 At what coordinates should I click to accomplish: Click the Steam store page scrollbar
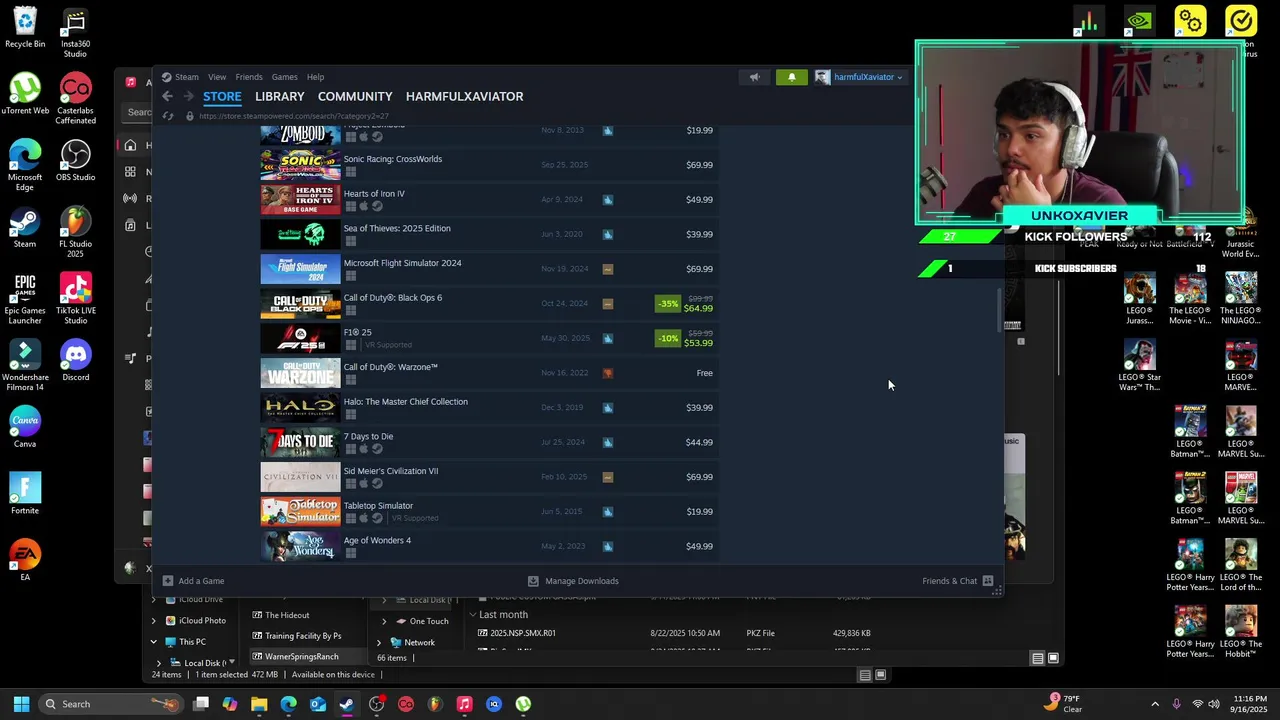click(x=999, y=310)
